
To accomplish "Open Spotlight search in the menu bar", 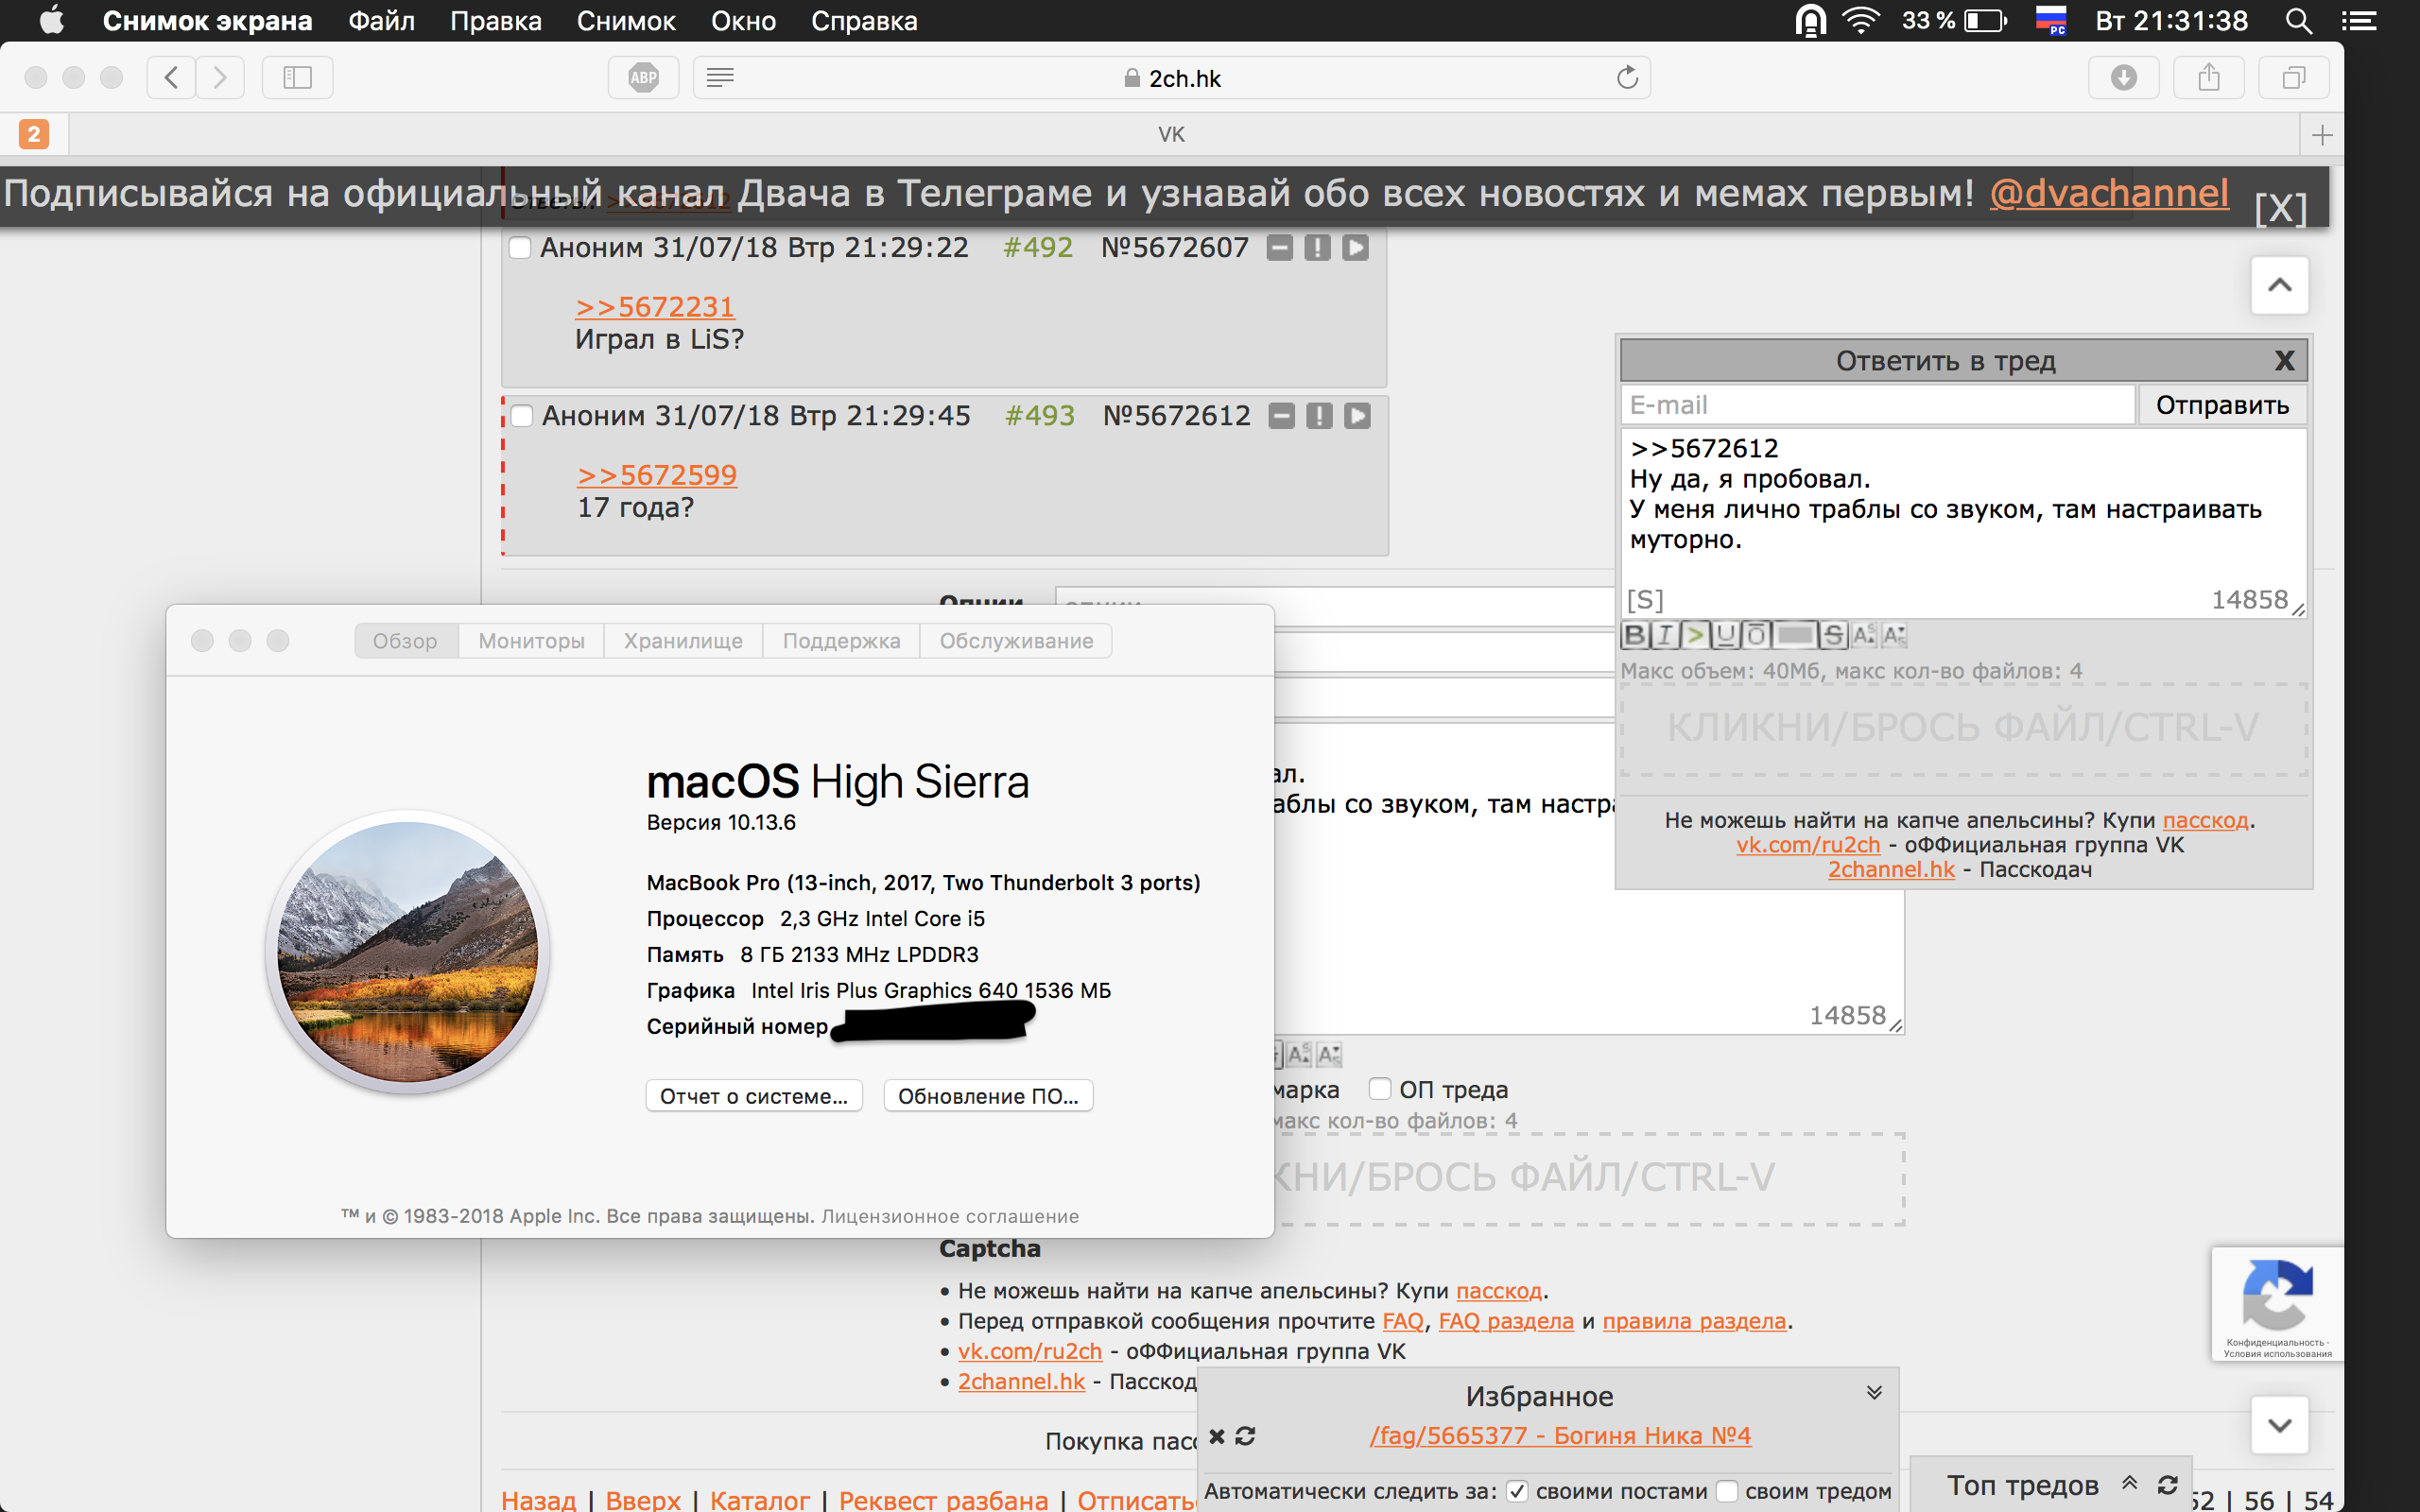I will [x=2297, y=20].
